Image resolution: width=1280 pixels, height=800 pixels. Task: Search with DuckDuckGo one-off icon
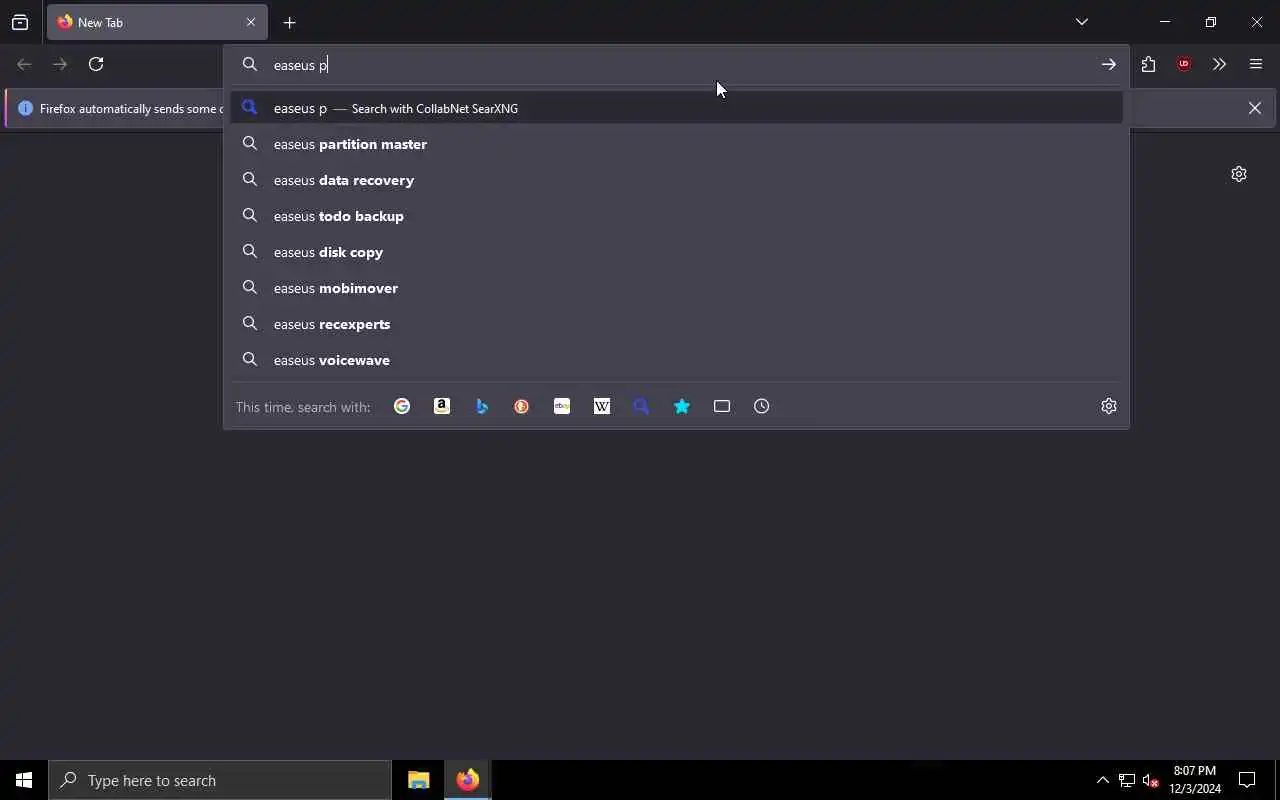tap(522, 406)
